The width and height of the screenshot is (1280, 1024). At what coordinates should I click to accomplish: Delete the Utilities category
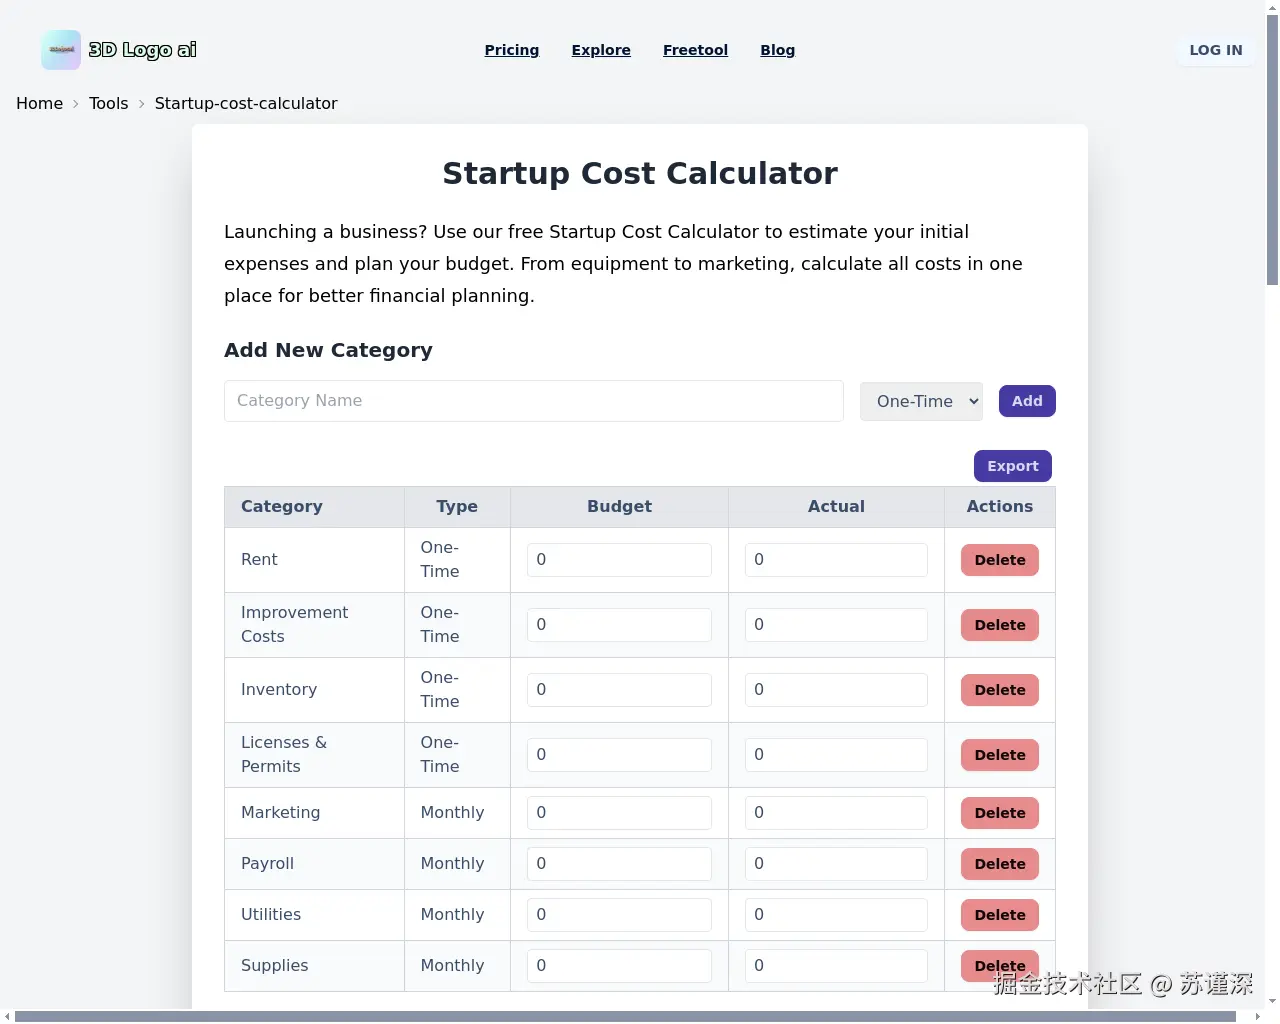click(999, 915)
